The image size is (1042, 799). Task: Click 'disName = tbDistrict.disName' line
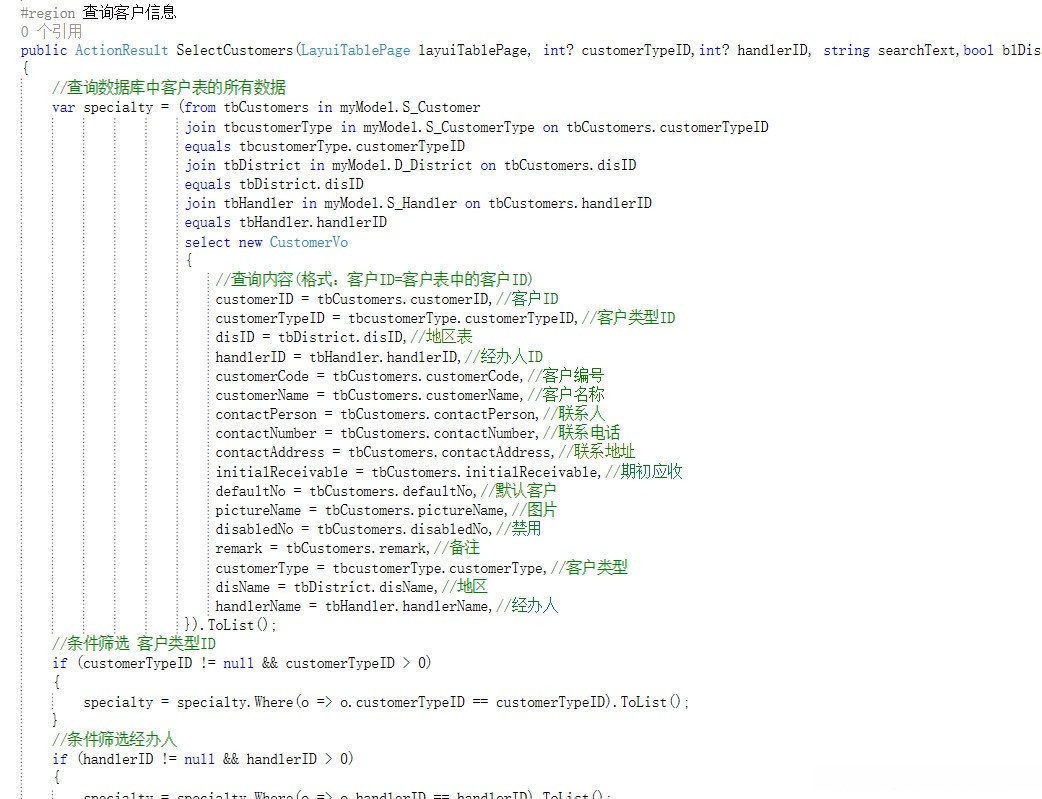click(326, 587)
